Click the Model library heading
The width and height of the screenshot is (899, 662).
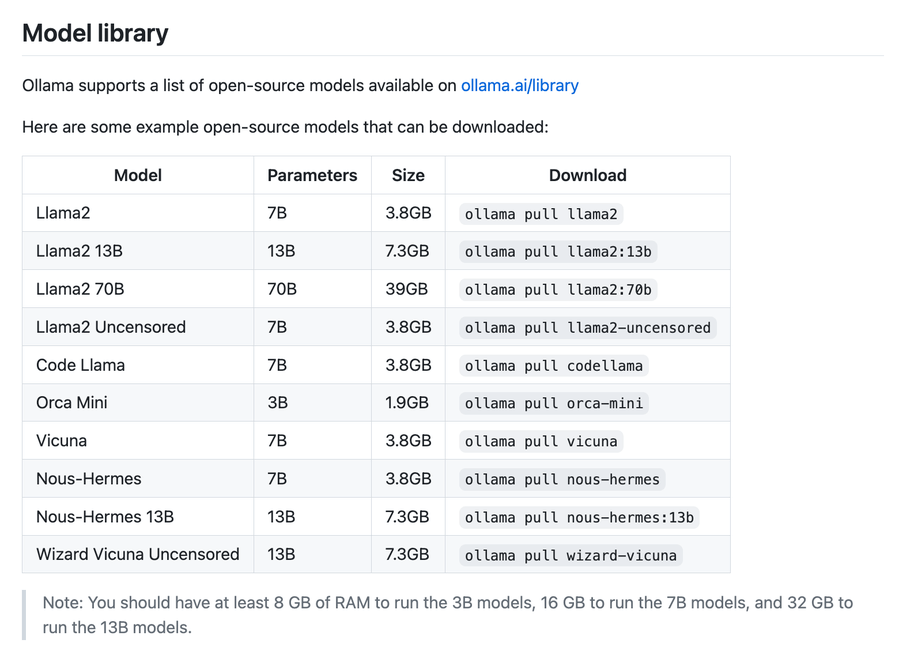tap(95, 33)
